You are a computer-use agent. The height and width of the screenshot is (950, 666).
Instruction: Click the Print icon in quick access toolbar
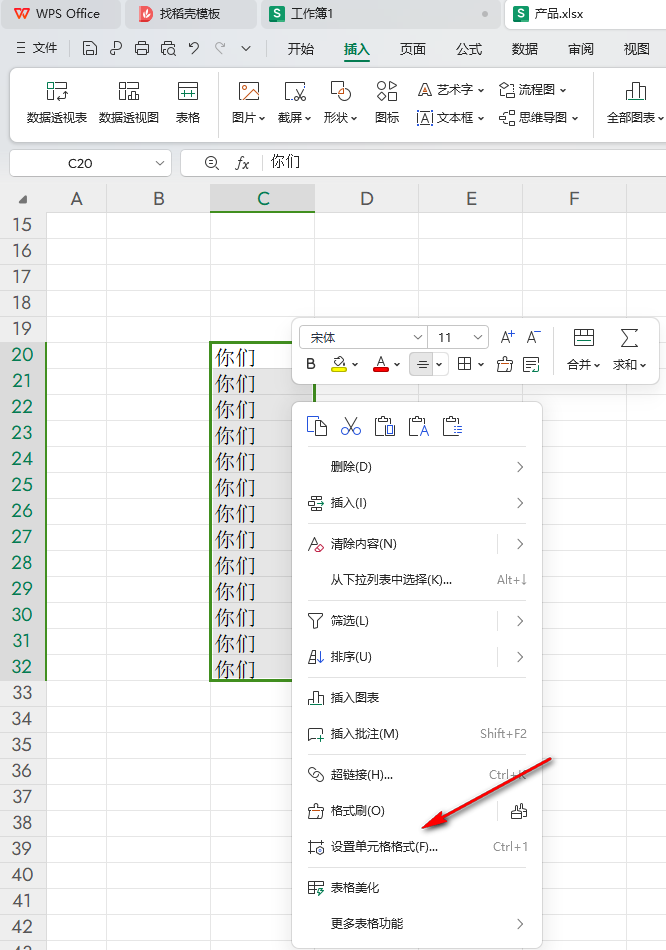(x=142, y=48)
